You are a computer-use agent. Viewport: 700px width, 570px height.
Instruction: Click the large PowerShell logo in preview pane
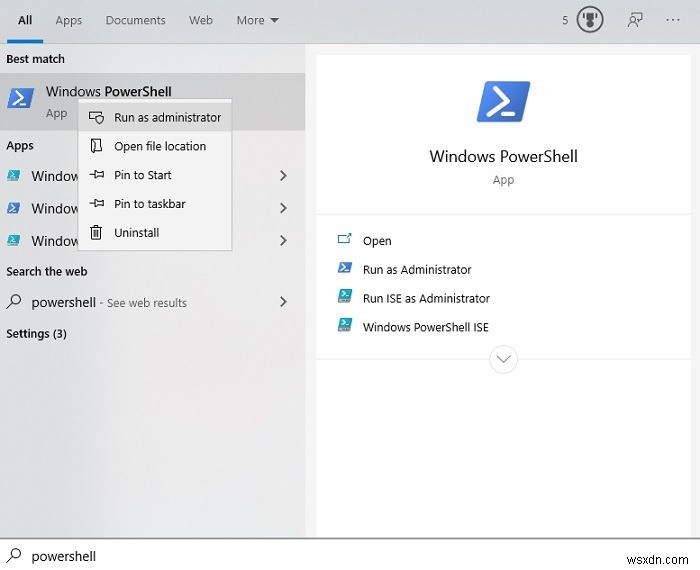point(503,102)
